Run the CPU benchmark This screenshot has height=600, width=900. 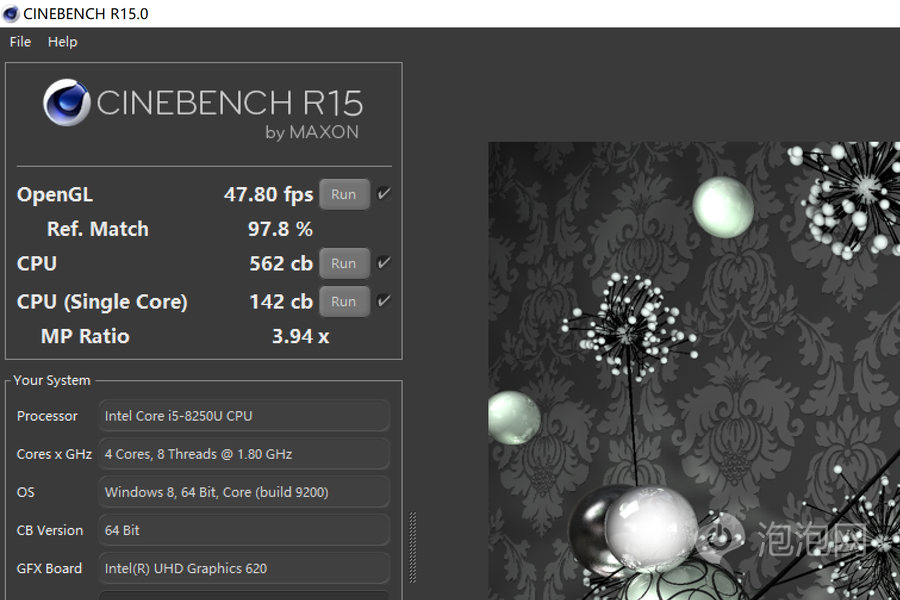343,264
